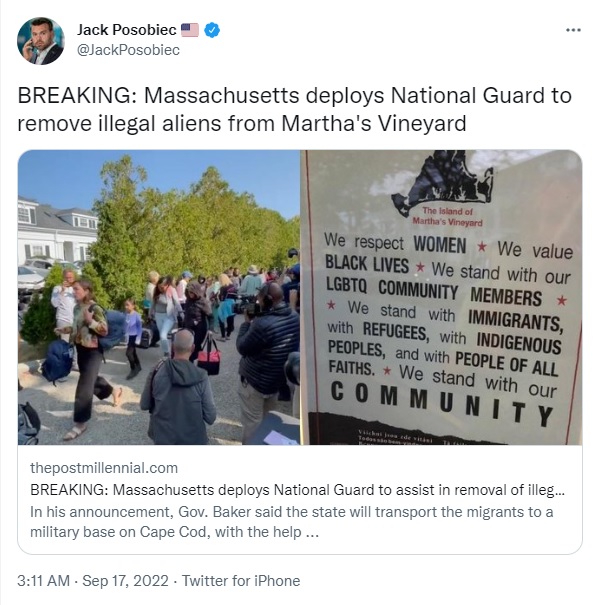Click the blue verified badge
The width and height of the screenshot is (597, 605).
212,30
